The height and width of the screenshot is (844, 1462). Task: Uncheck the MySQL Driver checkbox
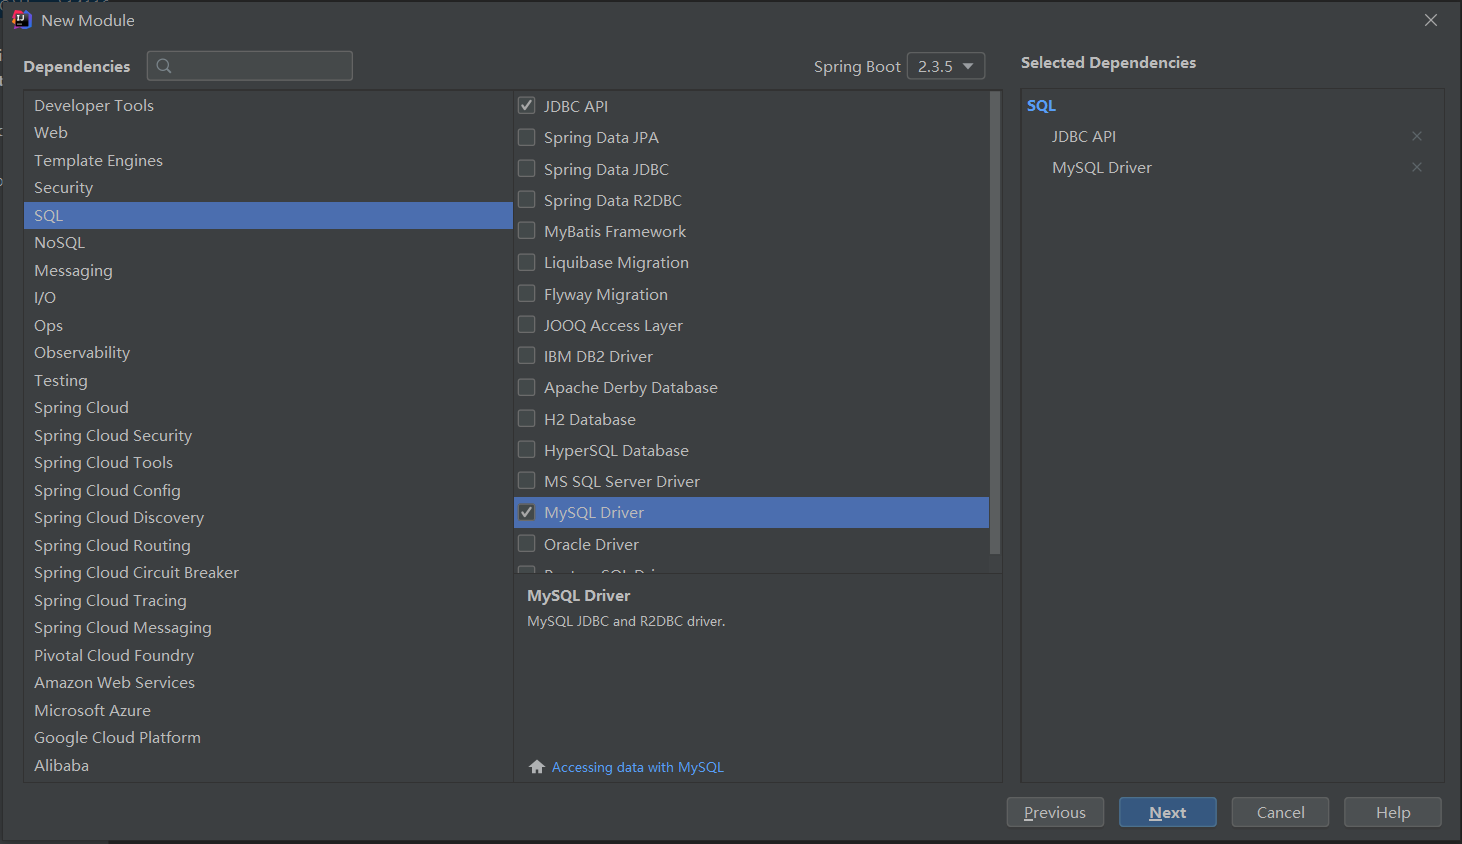coord(526,512)
